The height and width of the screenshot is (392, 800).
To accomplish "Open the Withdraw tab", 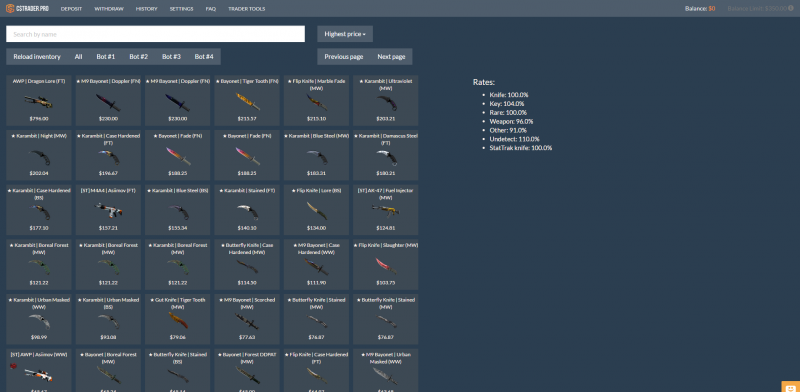I will pos(109,9).
